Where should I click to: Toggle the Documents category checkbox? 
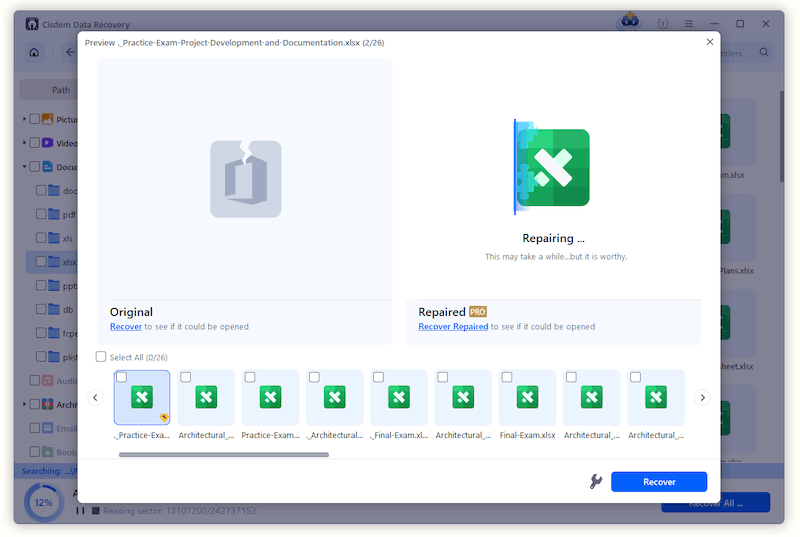pos(35,166)
